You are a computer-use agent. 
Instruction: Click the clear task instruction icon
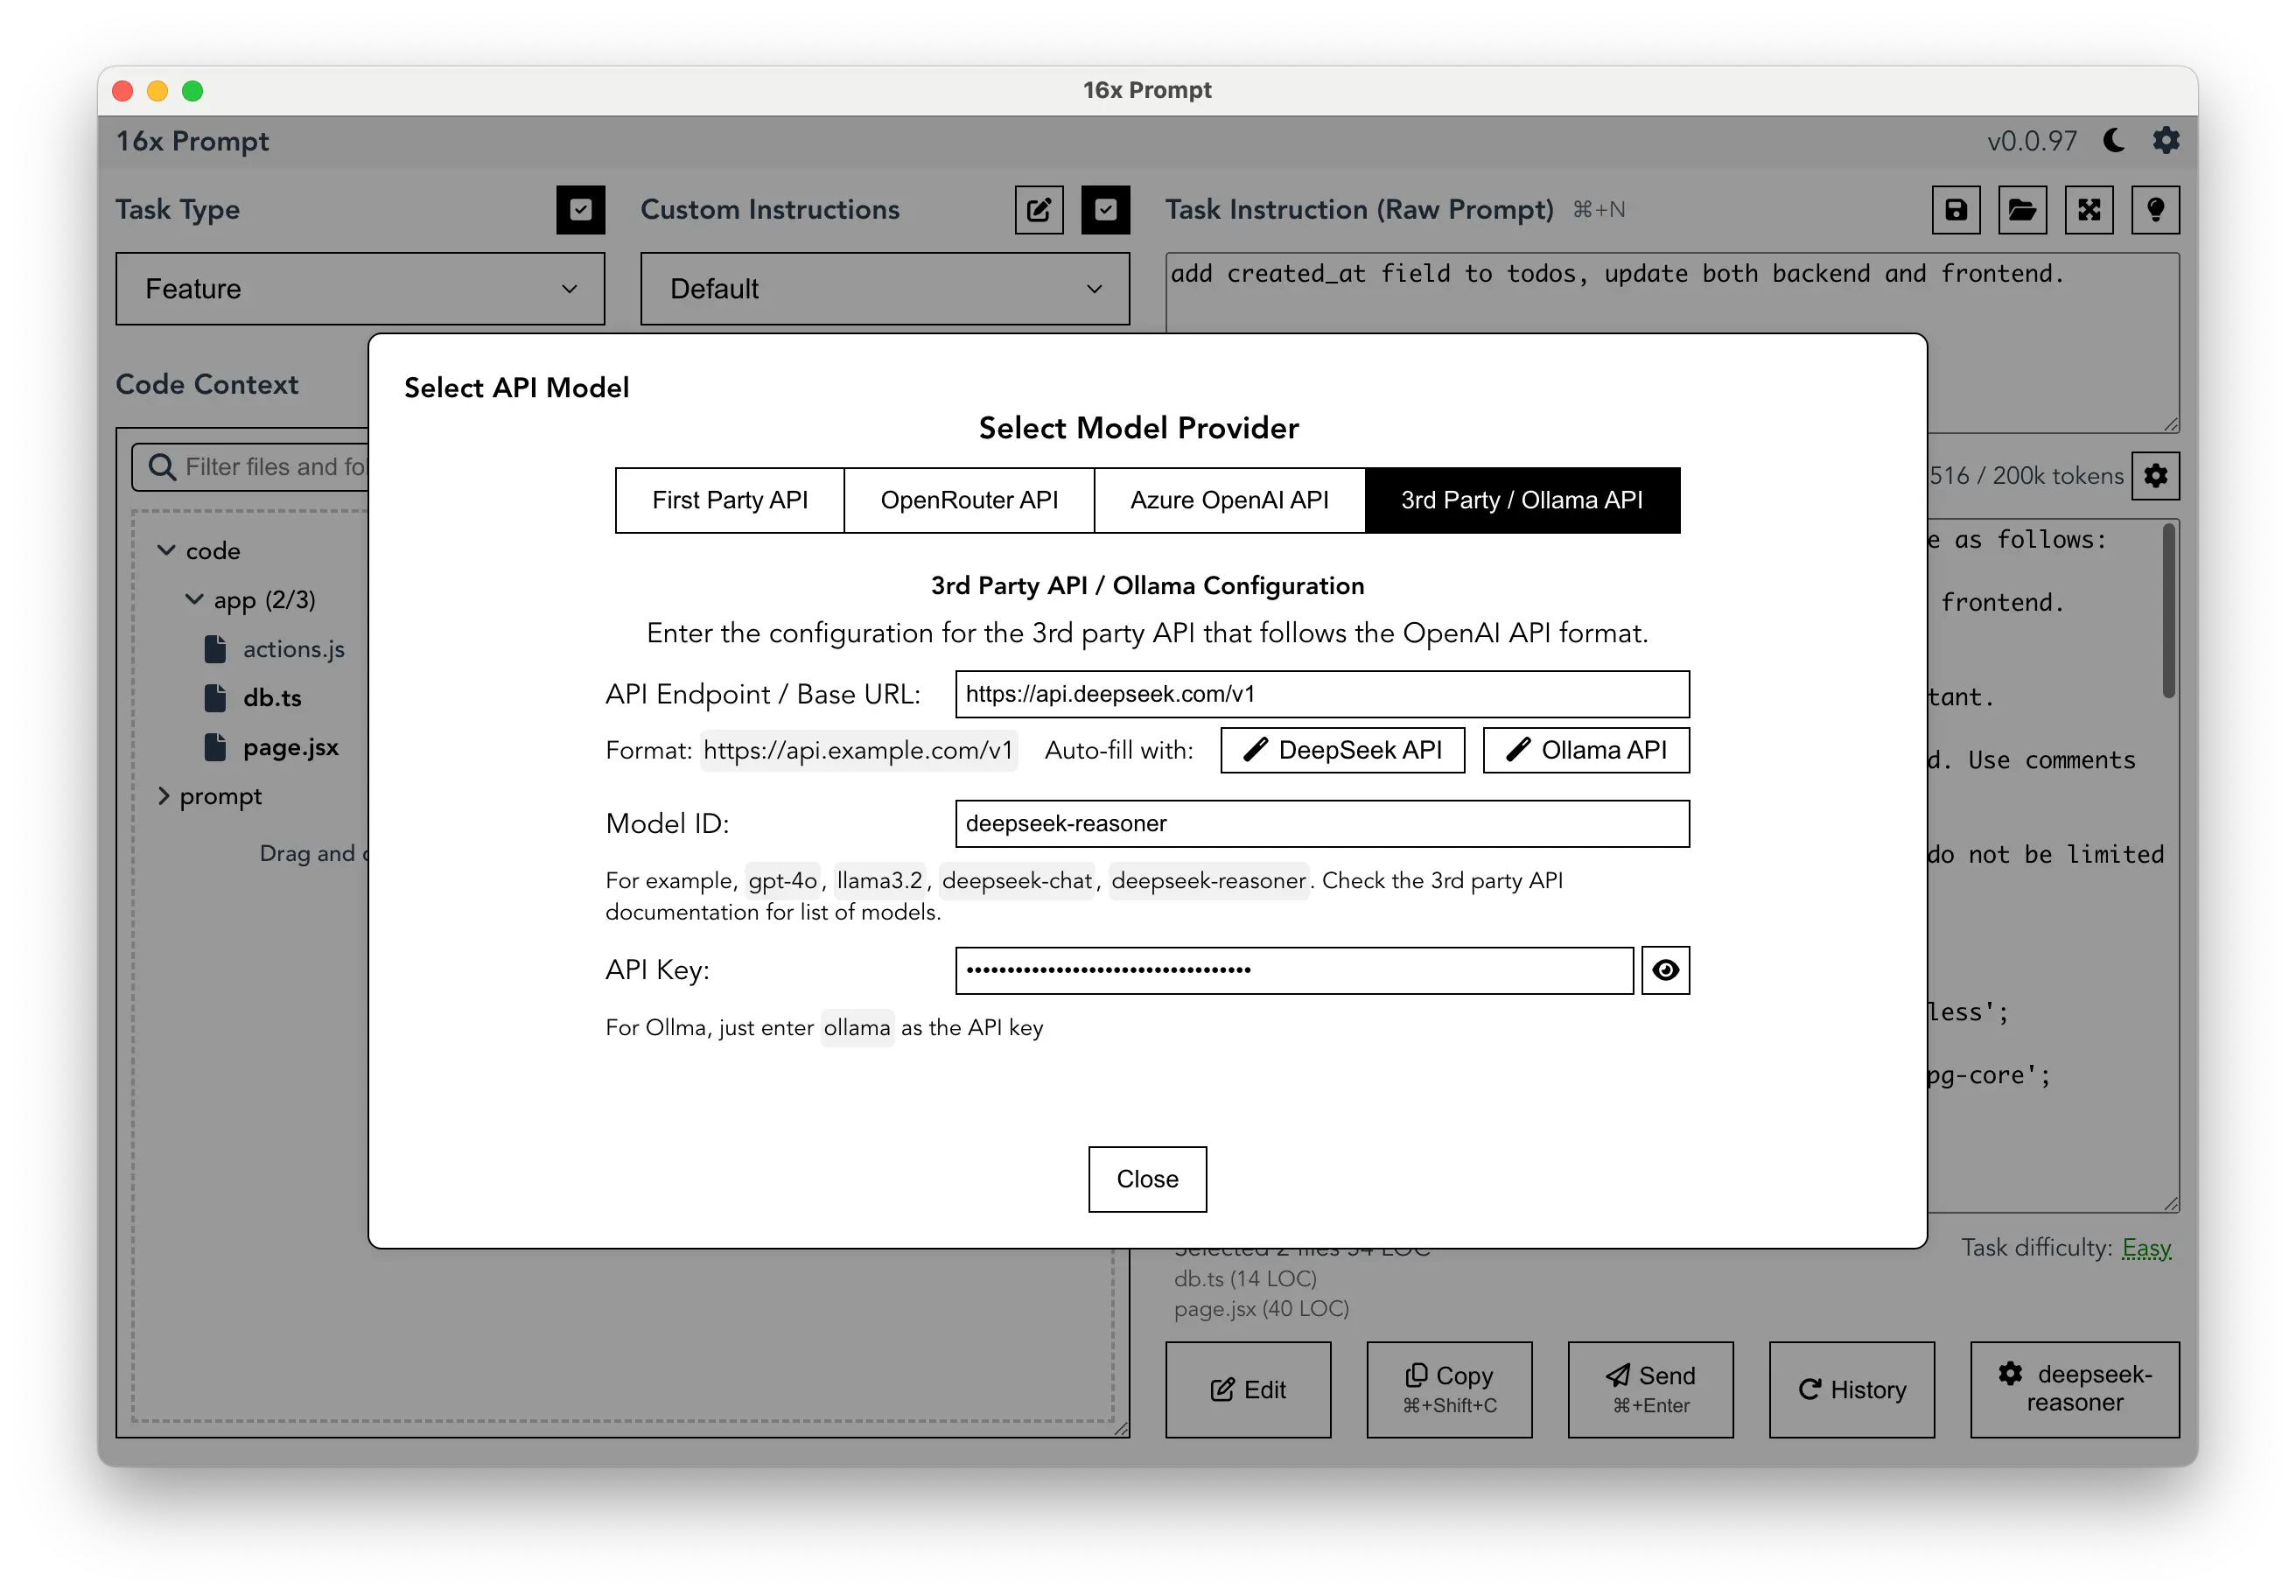coord(2092,209)
